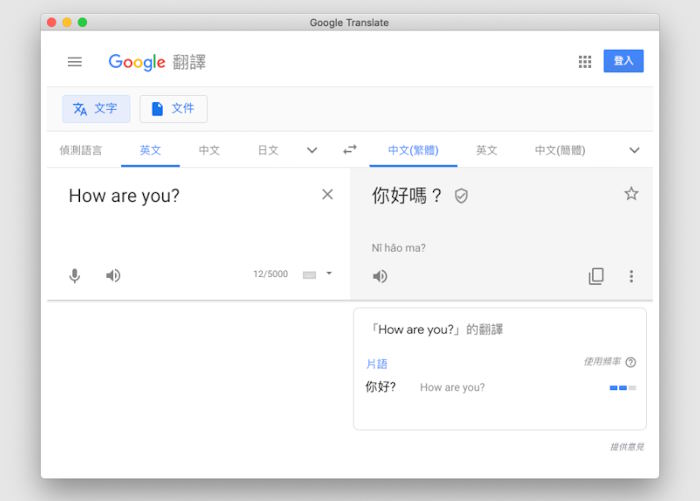Open the hamburger main menu

[75, 62]
